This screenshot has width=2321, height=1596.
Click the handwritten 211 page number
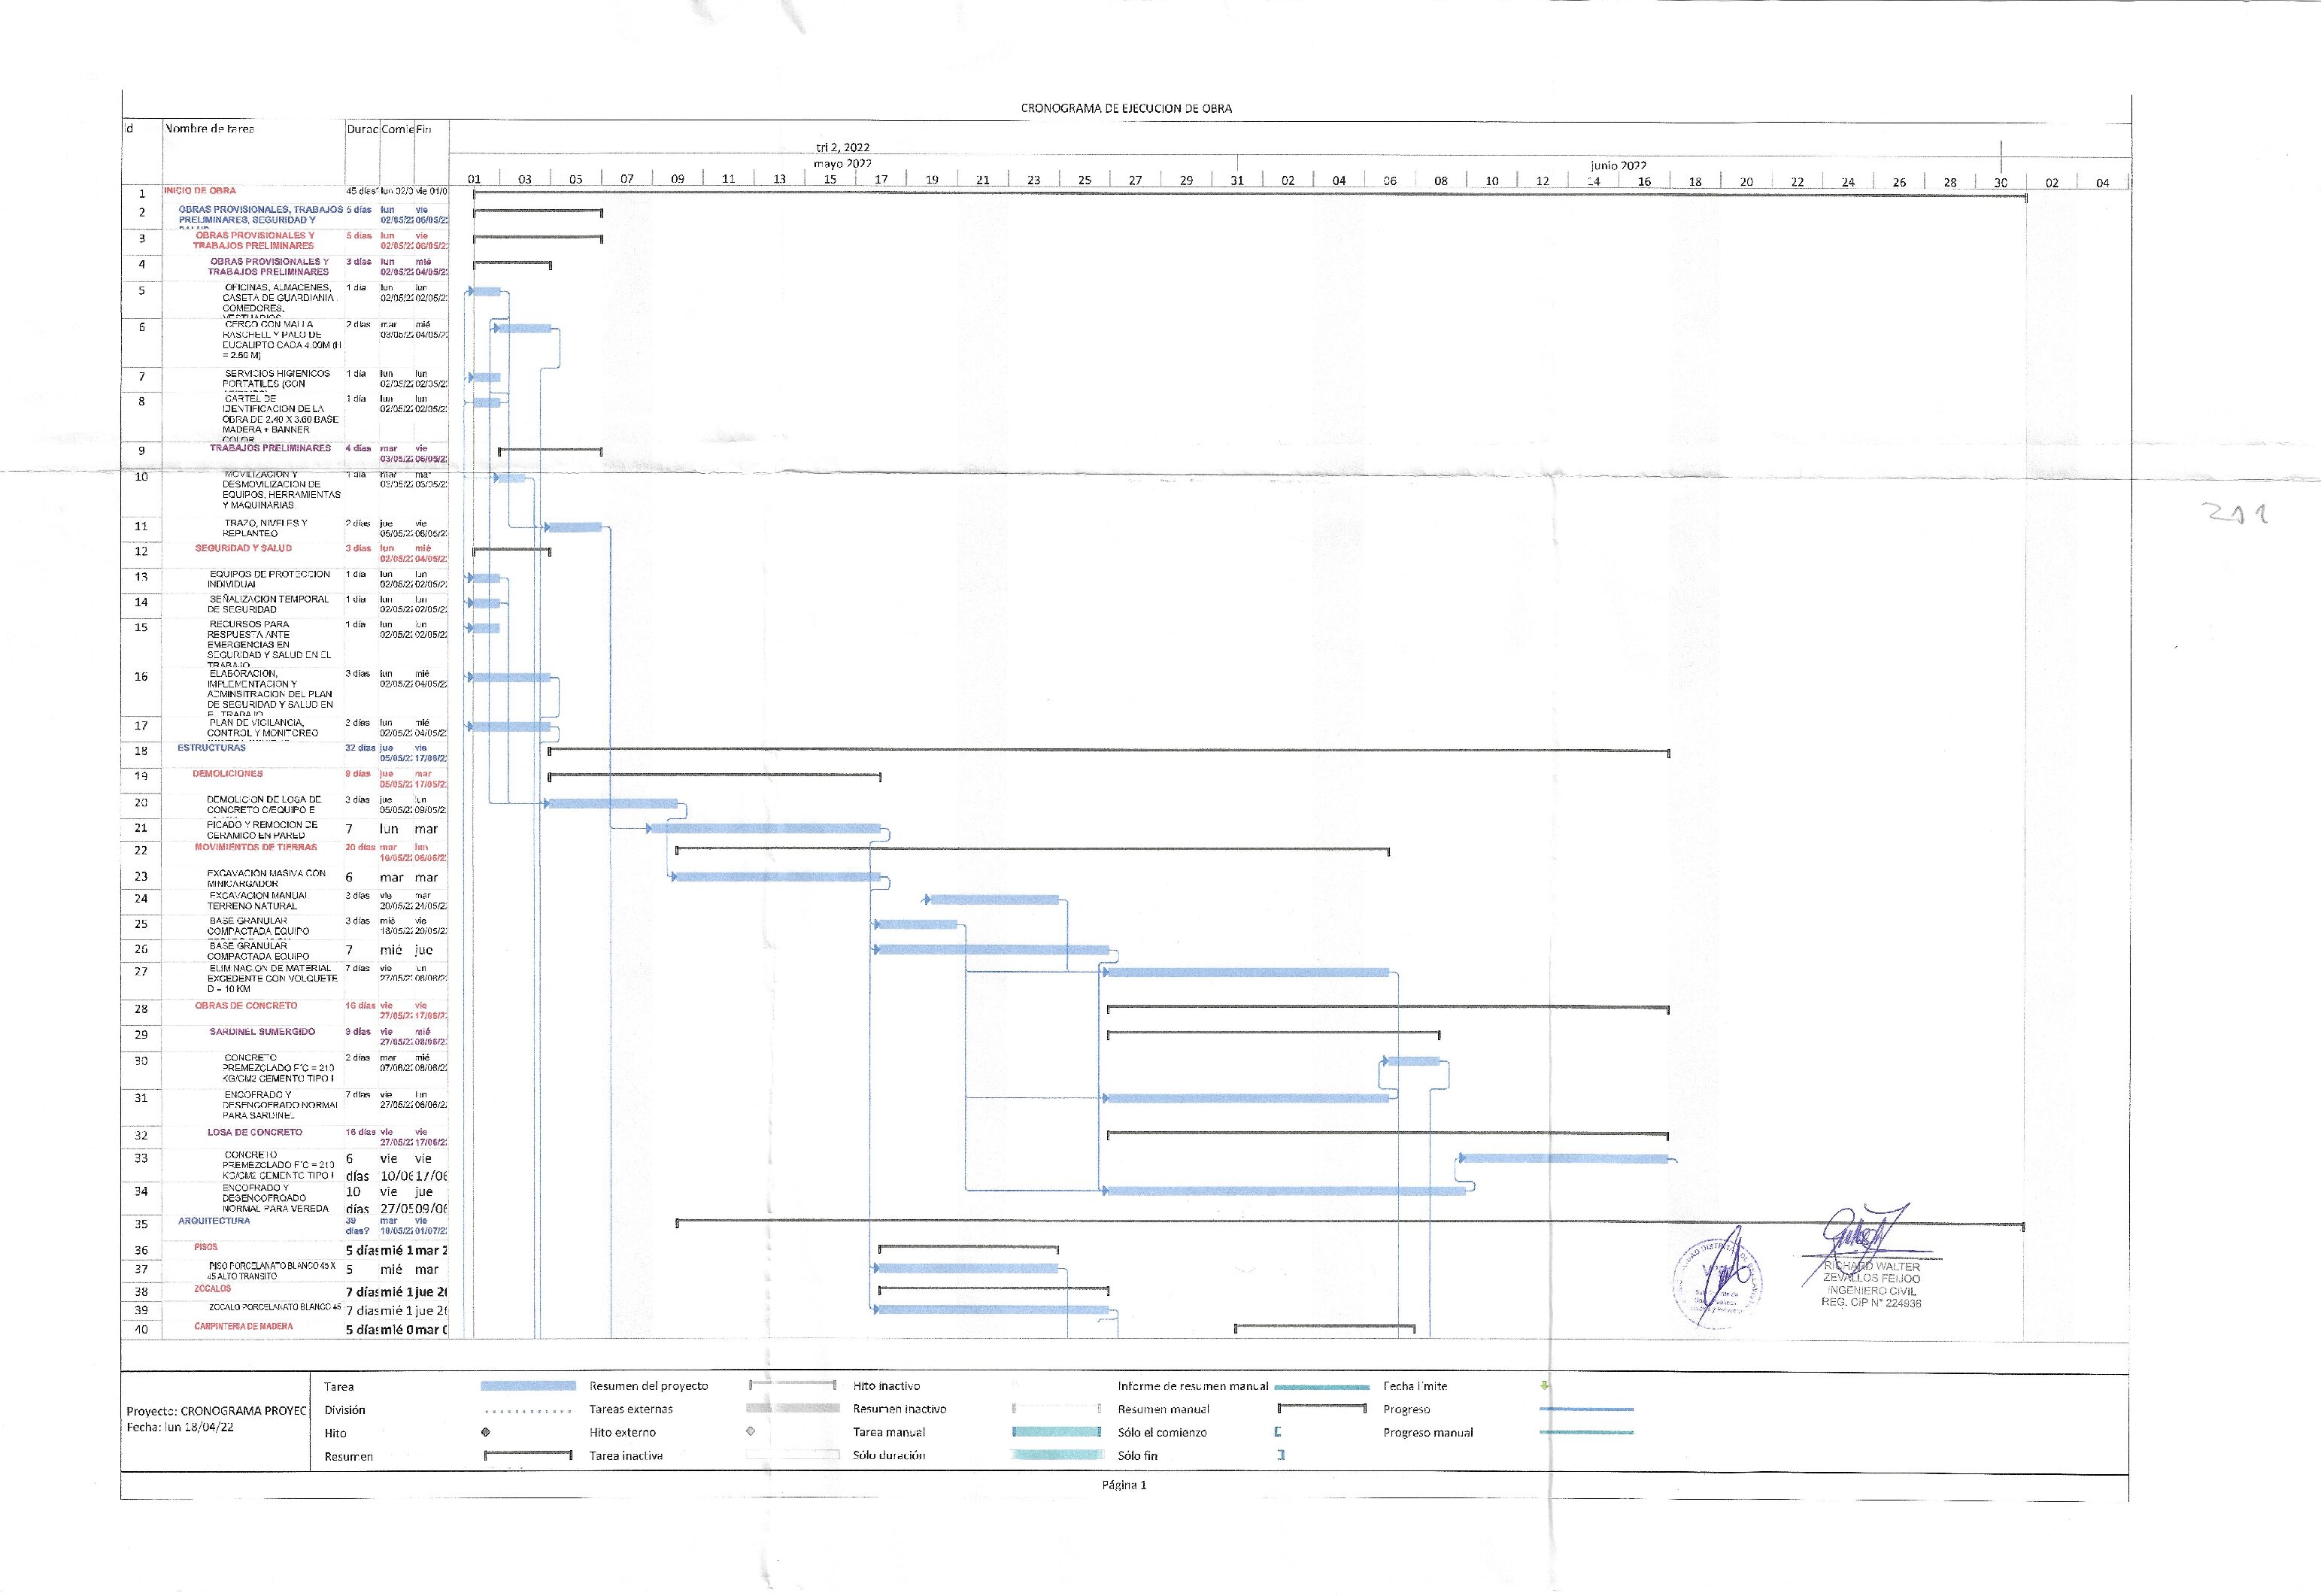point(2237,513)
